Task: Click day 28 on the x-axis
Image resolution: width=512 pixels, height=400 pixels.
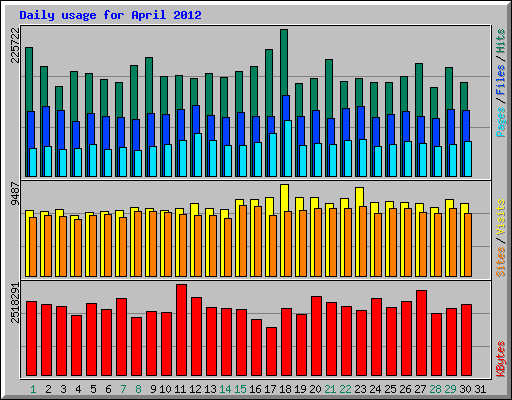Action: pyautogui.click(x=435, y=389)
